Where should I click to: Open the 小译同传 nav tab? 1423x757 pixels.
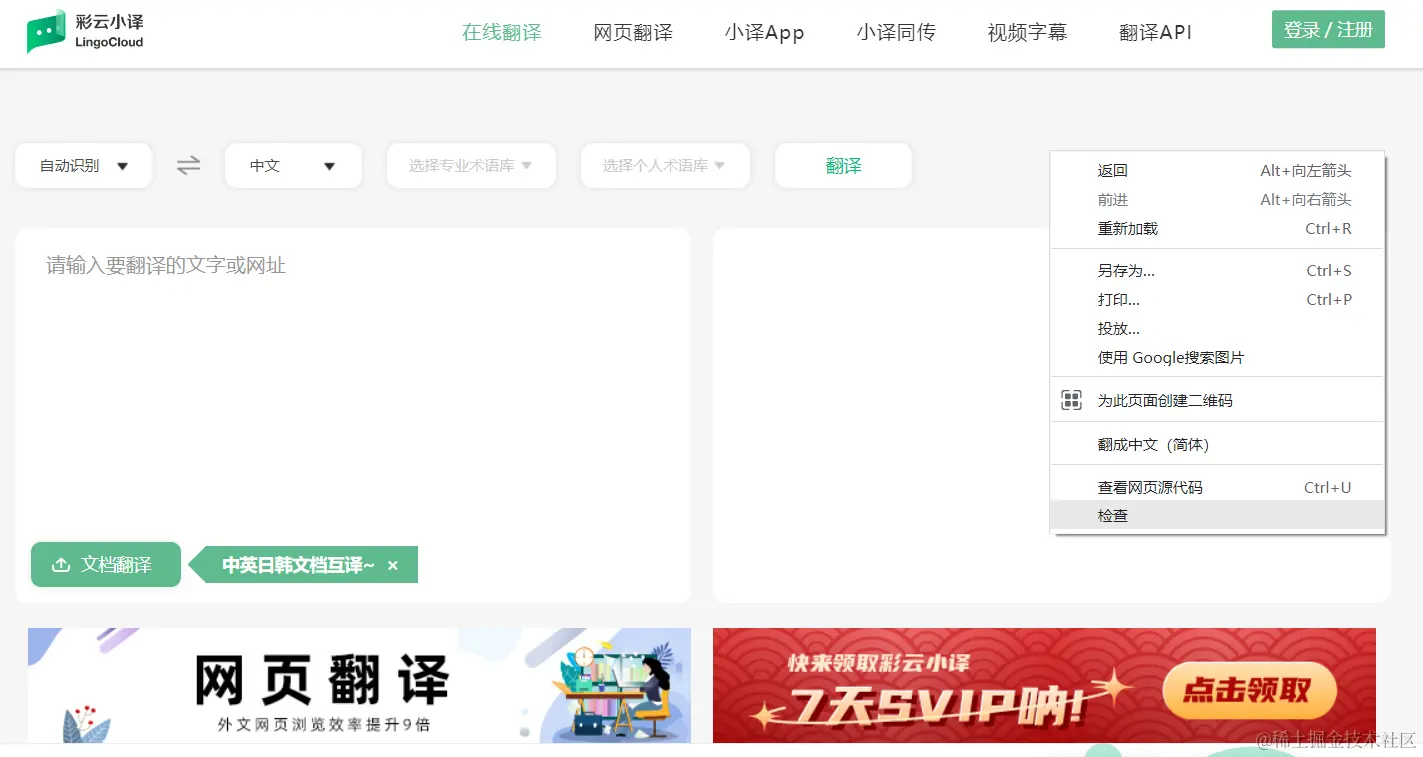896,33
